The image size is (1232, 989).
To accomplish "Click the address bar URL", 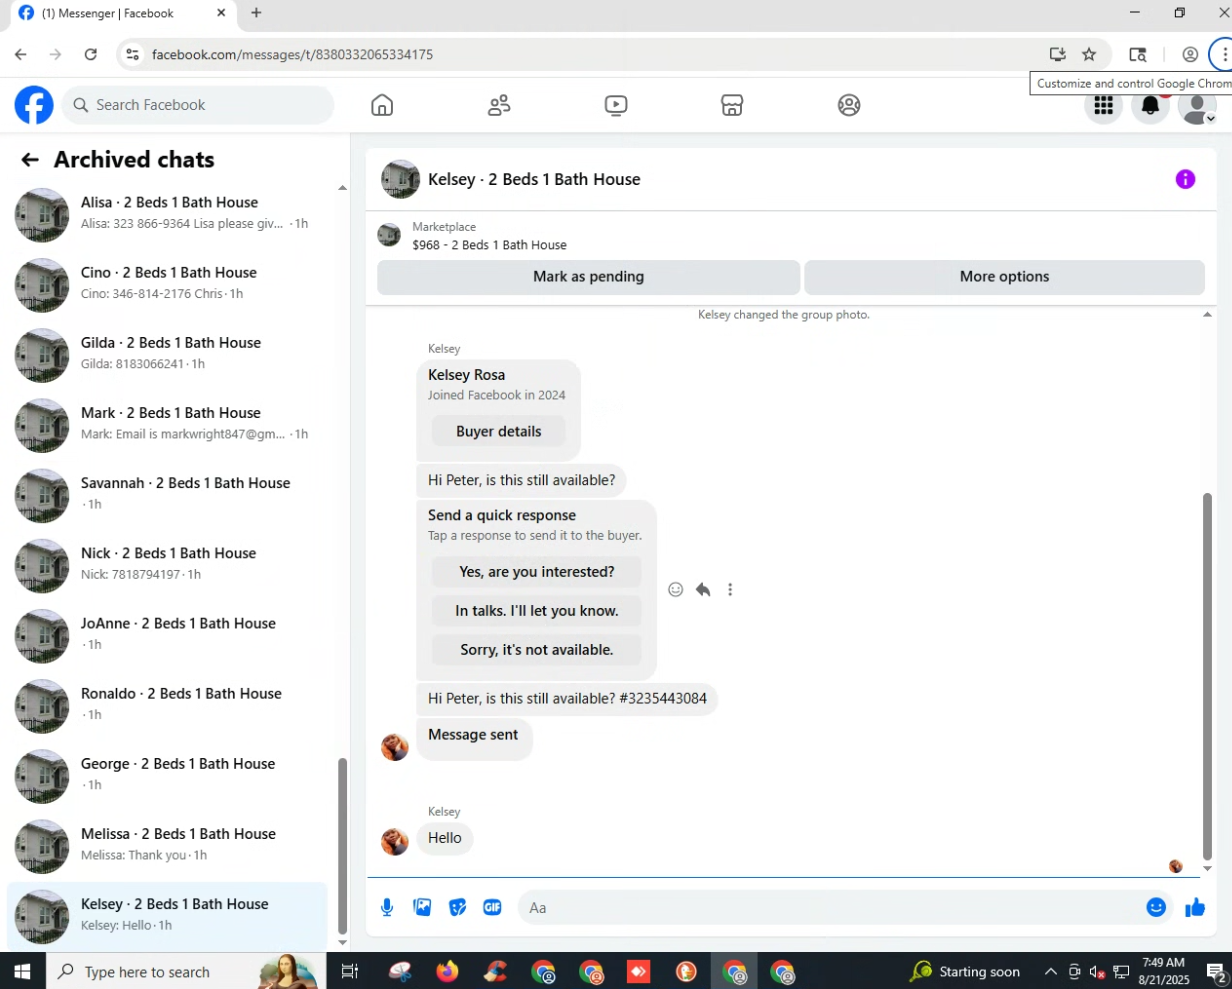I will [292, 55].
